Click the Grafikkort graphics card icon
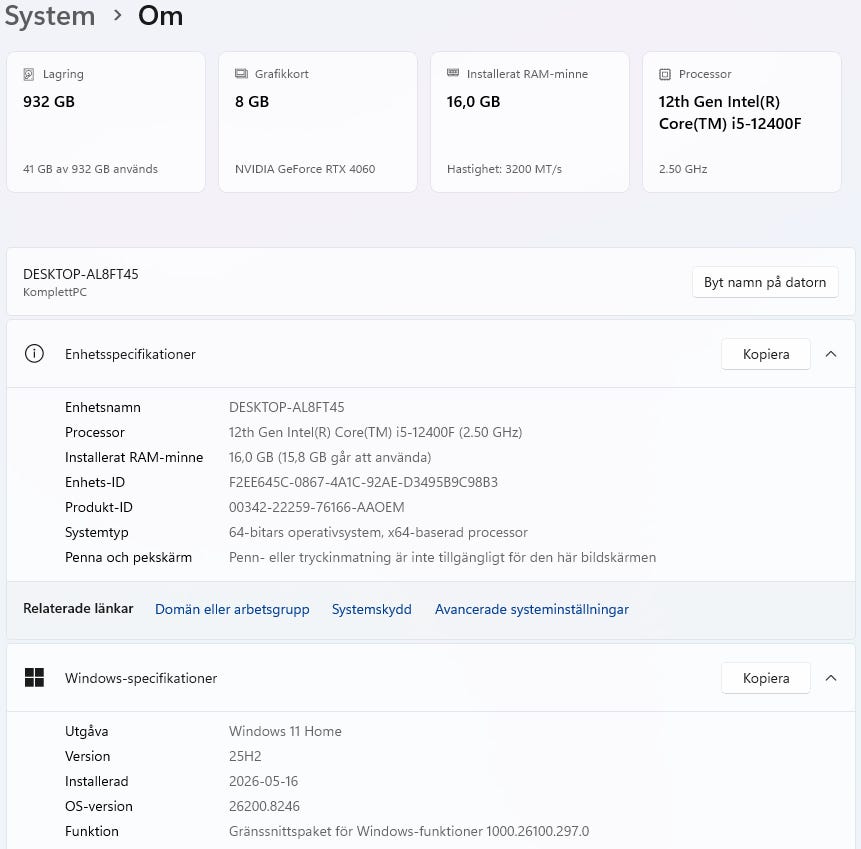 (x=241, y=74)
